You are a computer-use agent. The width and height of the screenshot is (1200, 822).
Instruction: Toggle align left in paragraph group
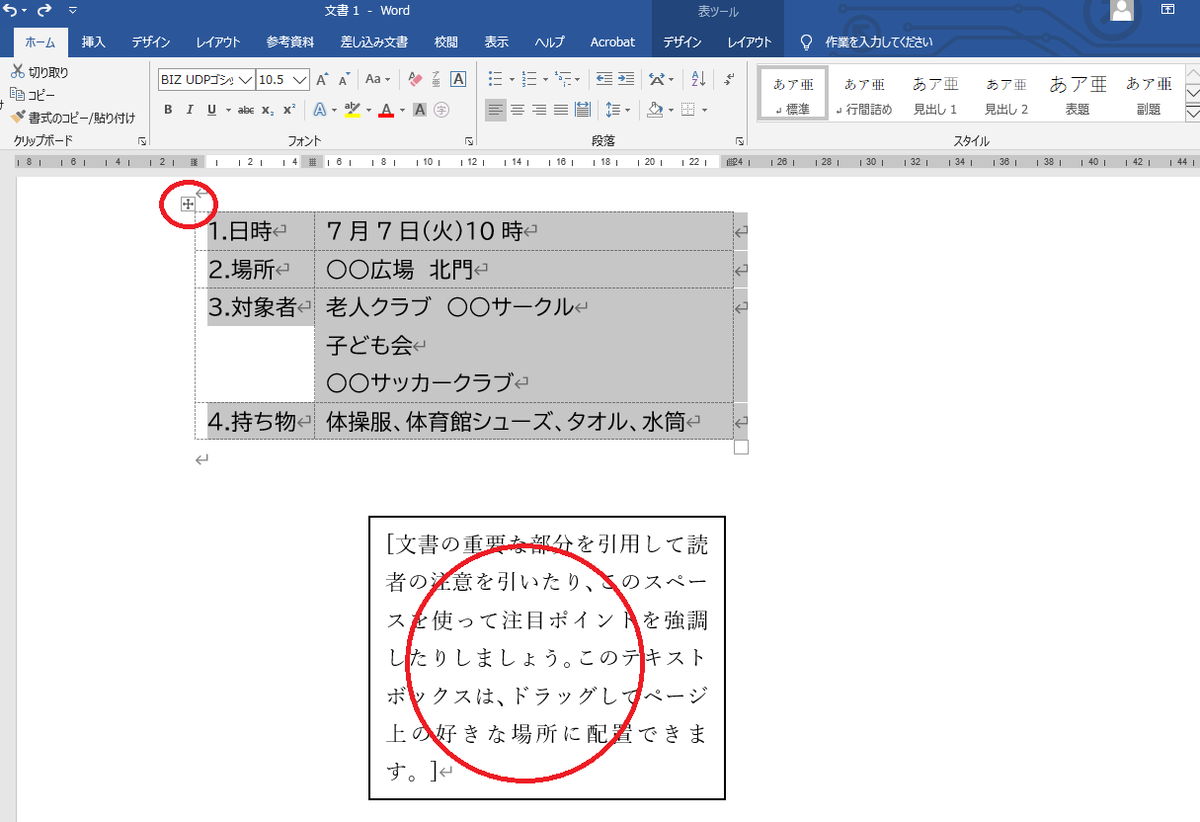tap(496, 110)
